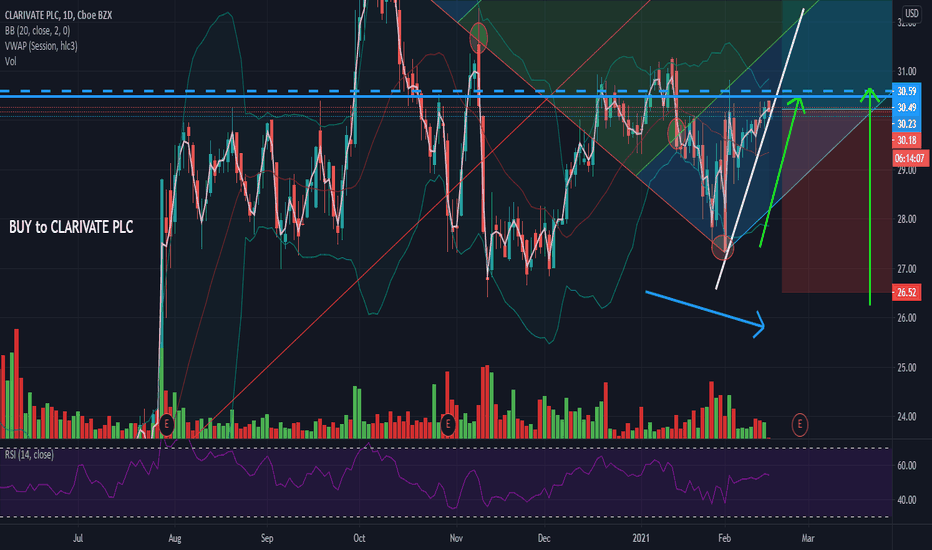Click the Feb label on time axis
Viewport: 932px width, 550px height.
724,538
